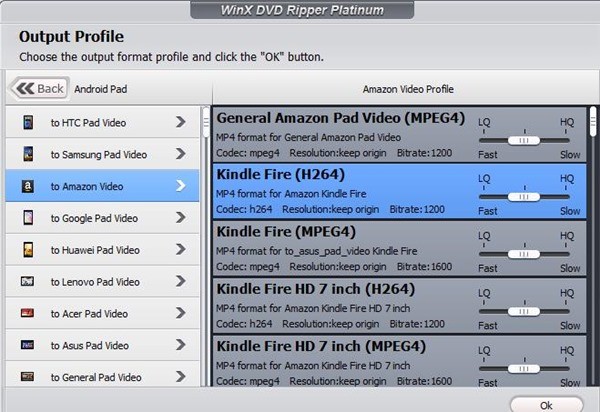Select 'to General Pad Video' category
600x412 pixels.
click(x=103, y=375)
